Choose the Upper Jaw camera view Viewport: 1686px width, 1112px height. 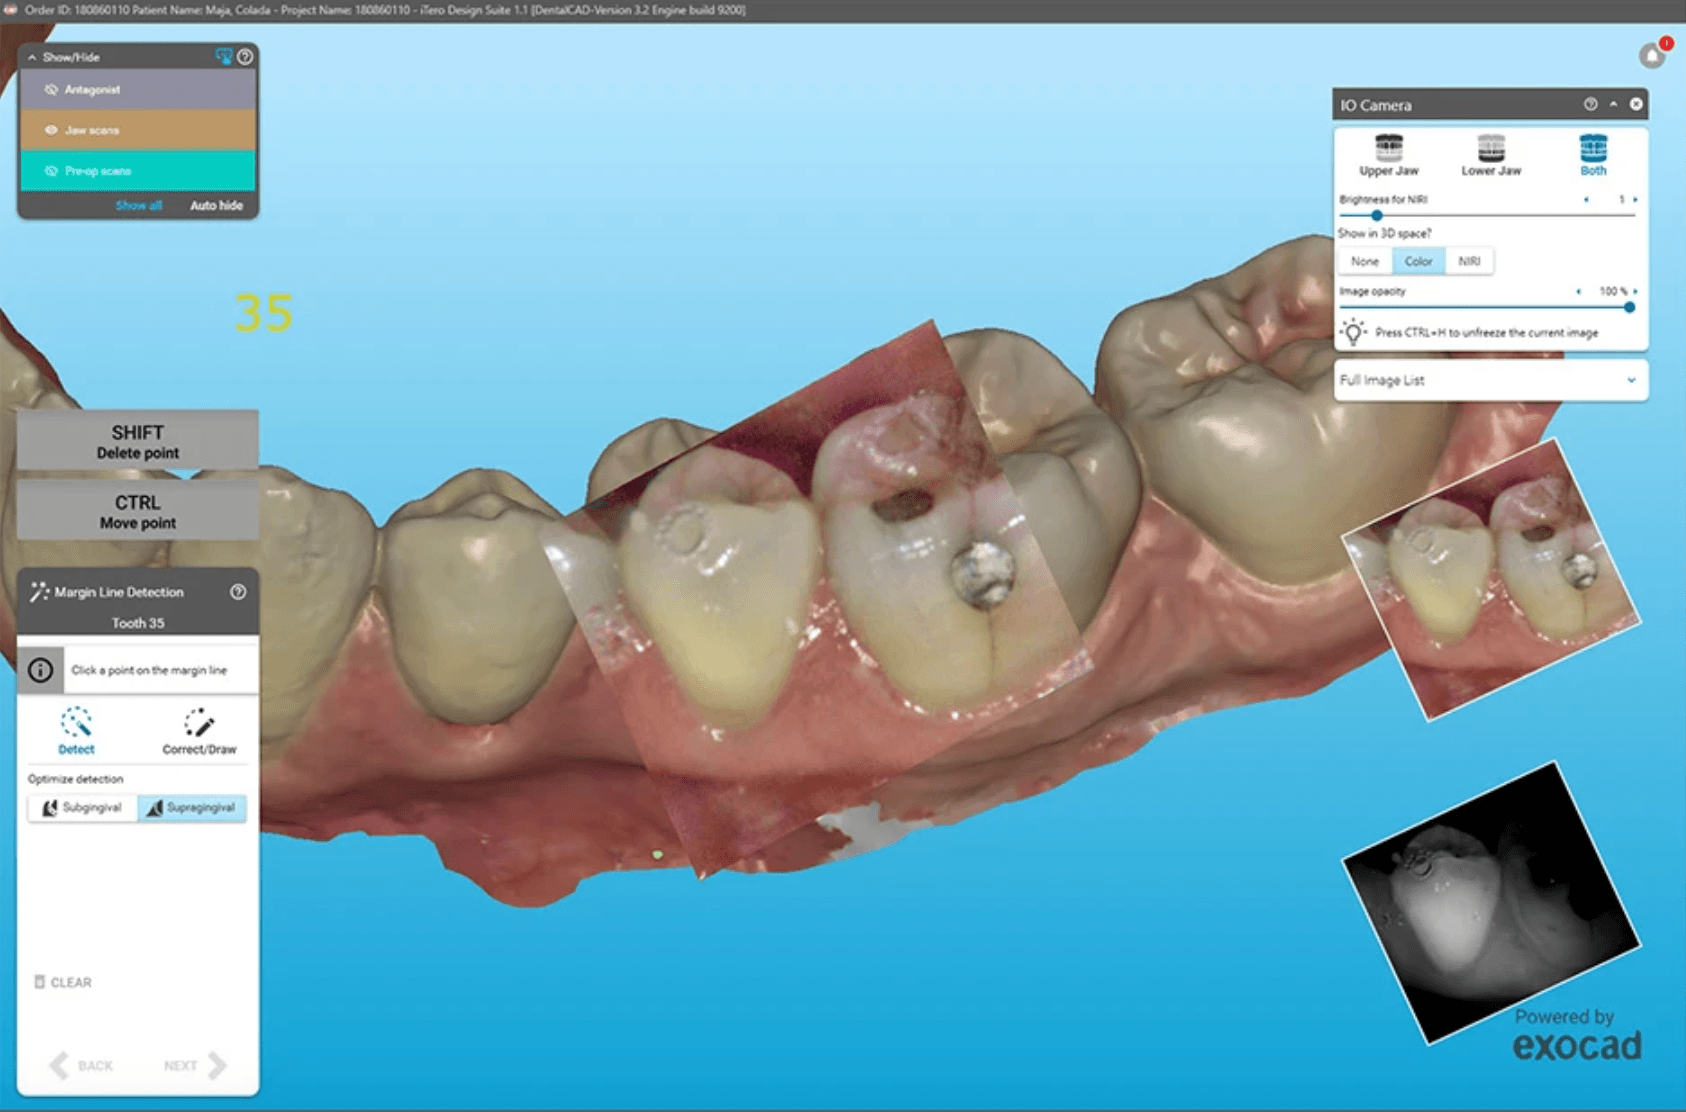pyautogui.click(x=1388, y=155)
